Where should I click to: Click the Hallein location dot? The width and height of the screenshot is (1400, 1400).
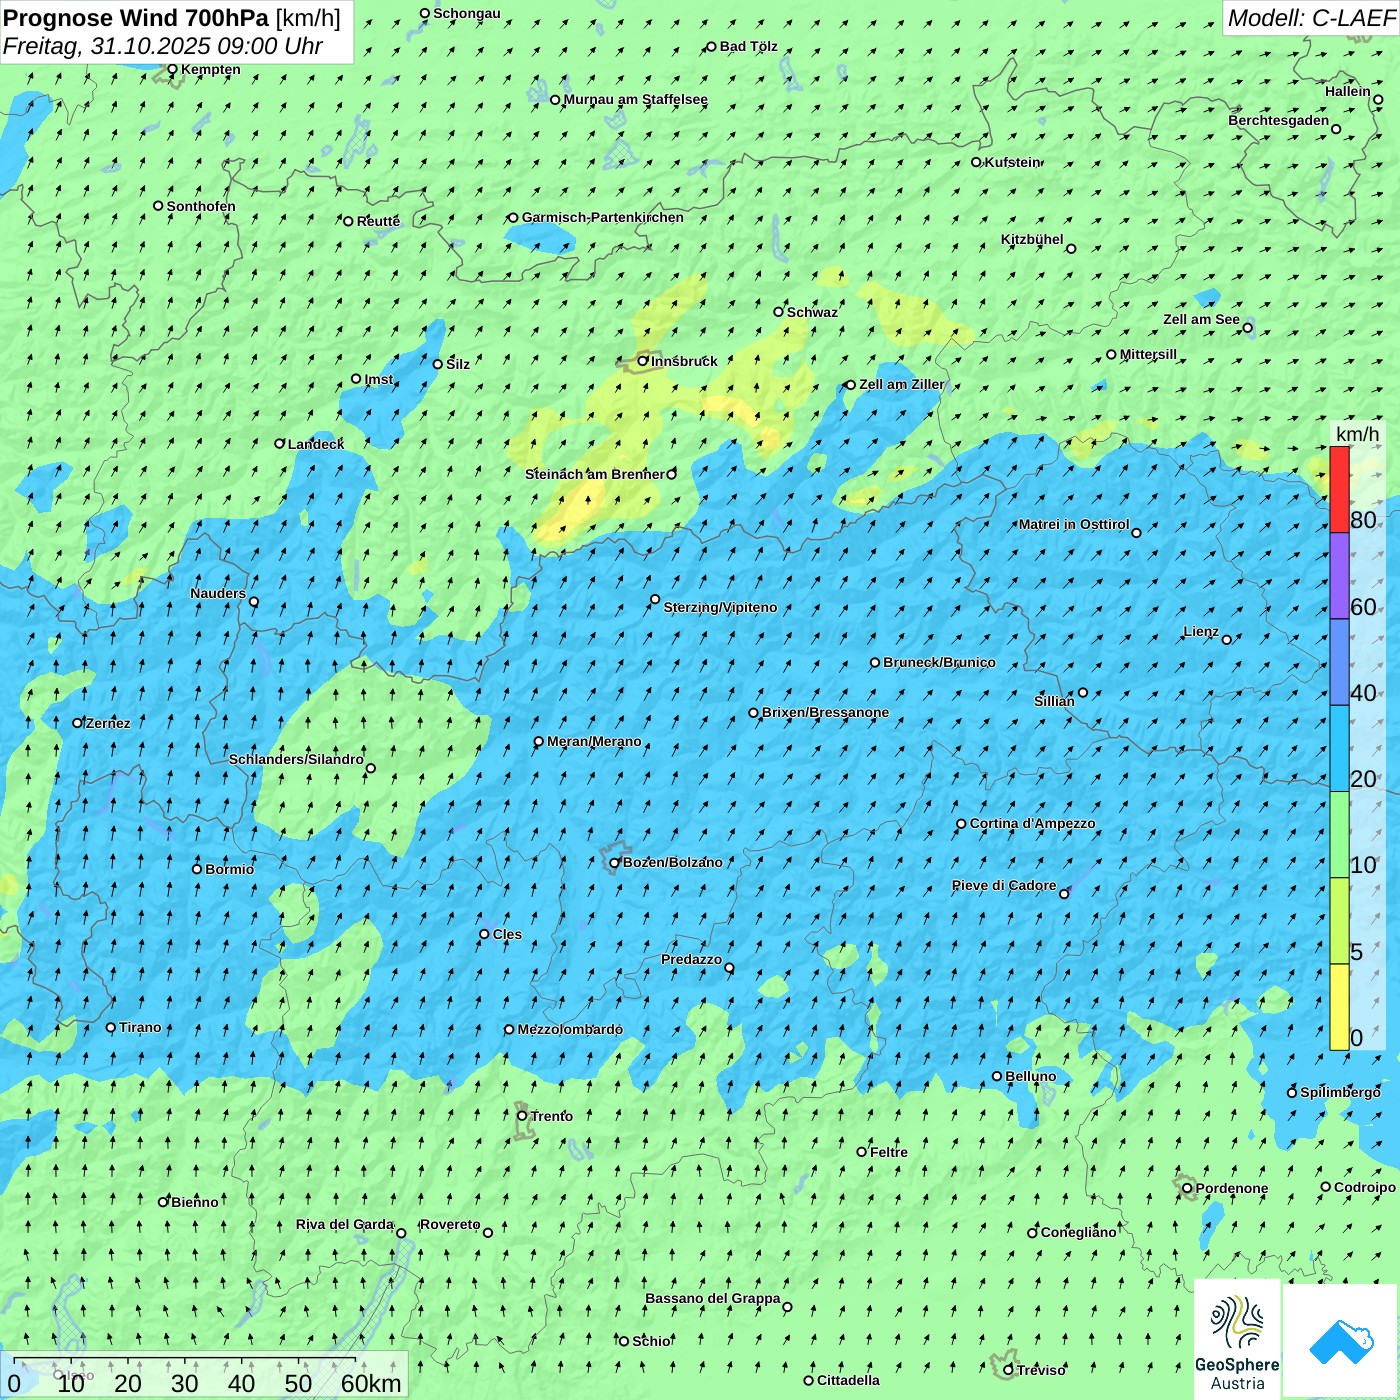tap(1378, 99)
